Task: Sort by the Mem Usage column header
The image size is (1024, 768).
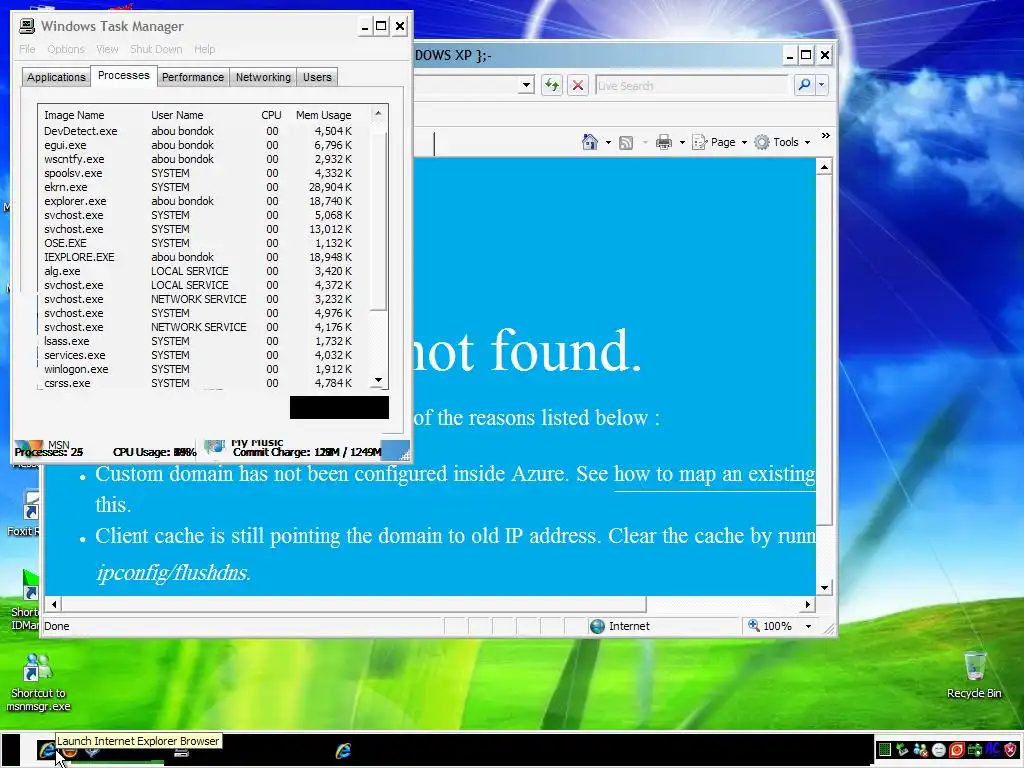Action: (x=324, y=115)
